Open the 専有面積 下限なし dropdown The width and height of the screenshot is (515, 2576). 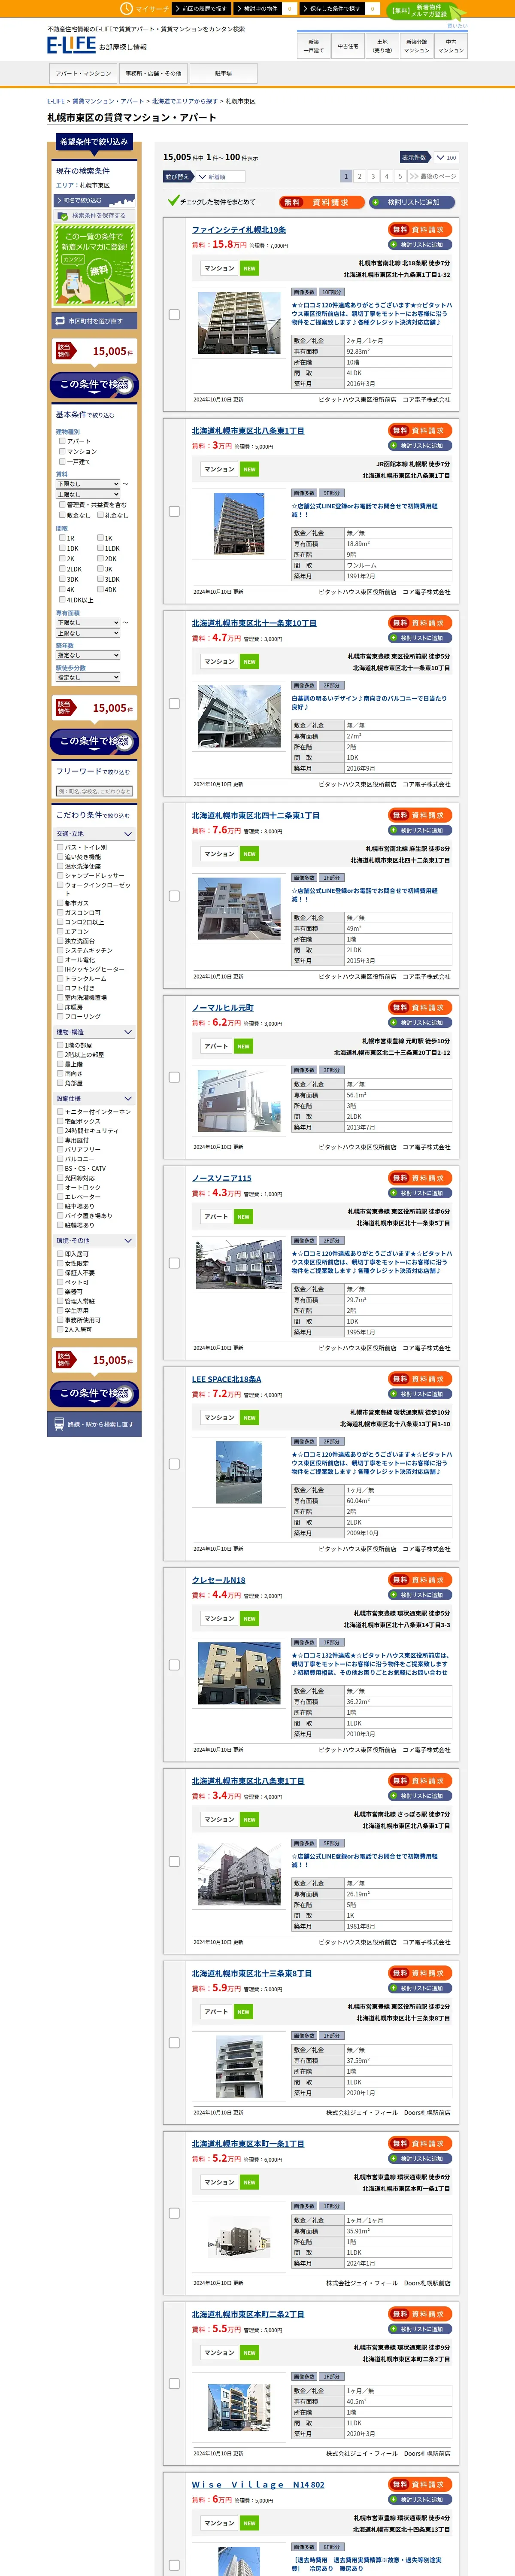88,622
